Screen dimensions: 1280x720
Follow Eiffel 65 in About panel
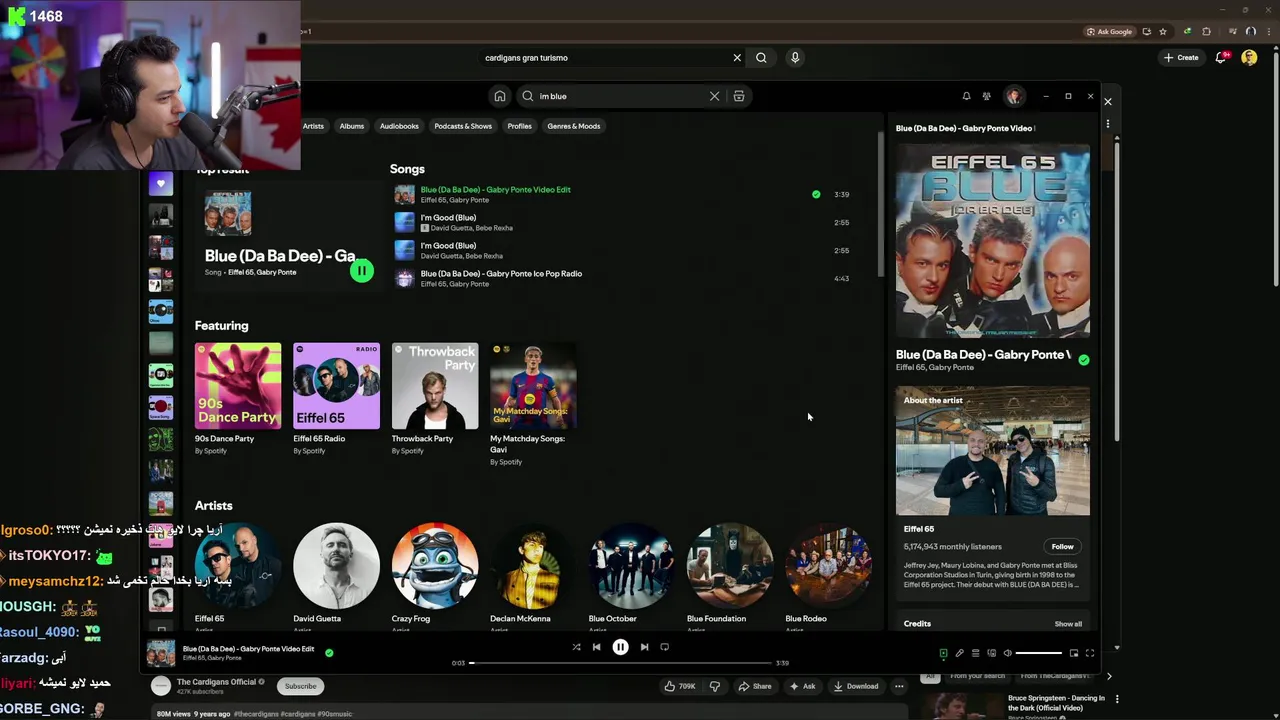[1062, 546]
